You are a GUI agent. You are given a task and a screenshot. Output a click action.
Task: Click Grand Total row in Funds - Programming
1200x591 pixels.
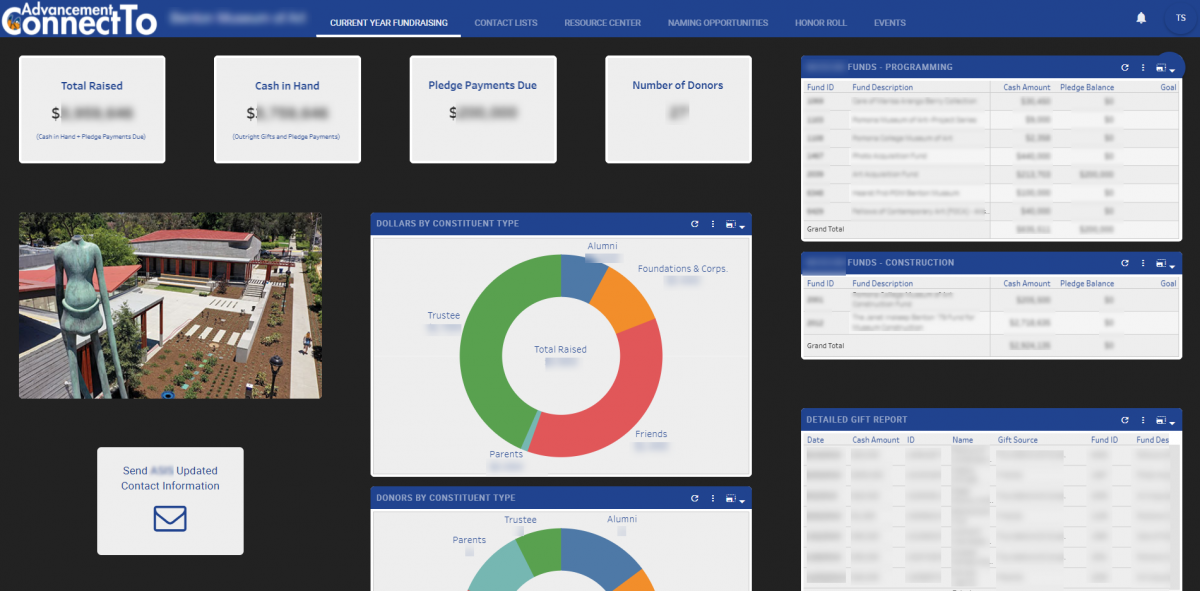click(992, 229)
